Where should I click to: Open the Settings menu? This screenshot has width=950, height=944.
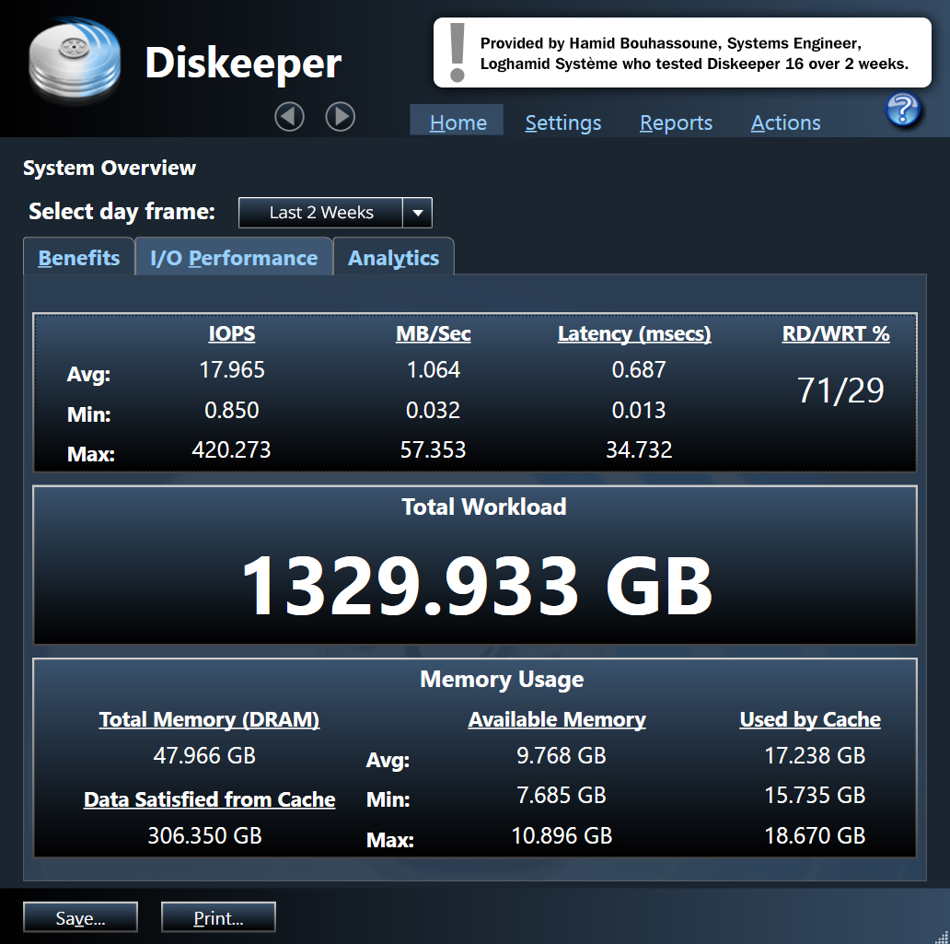(563, 122)
